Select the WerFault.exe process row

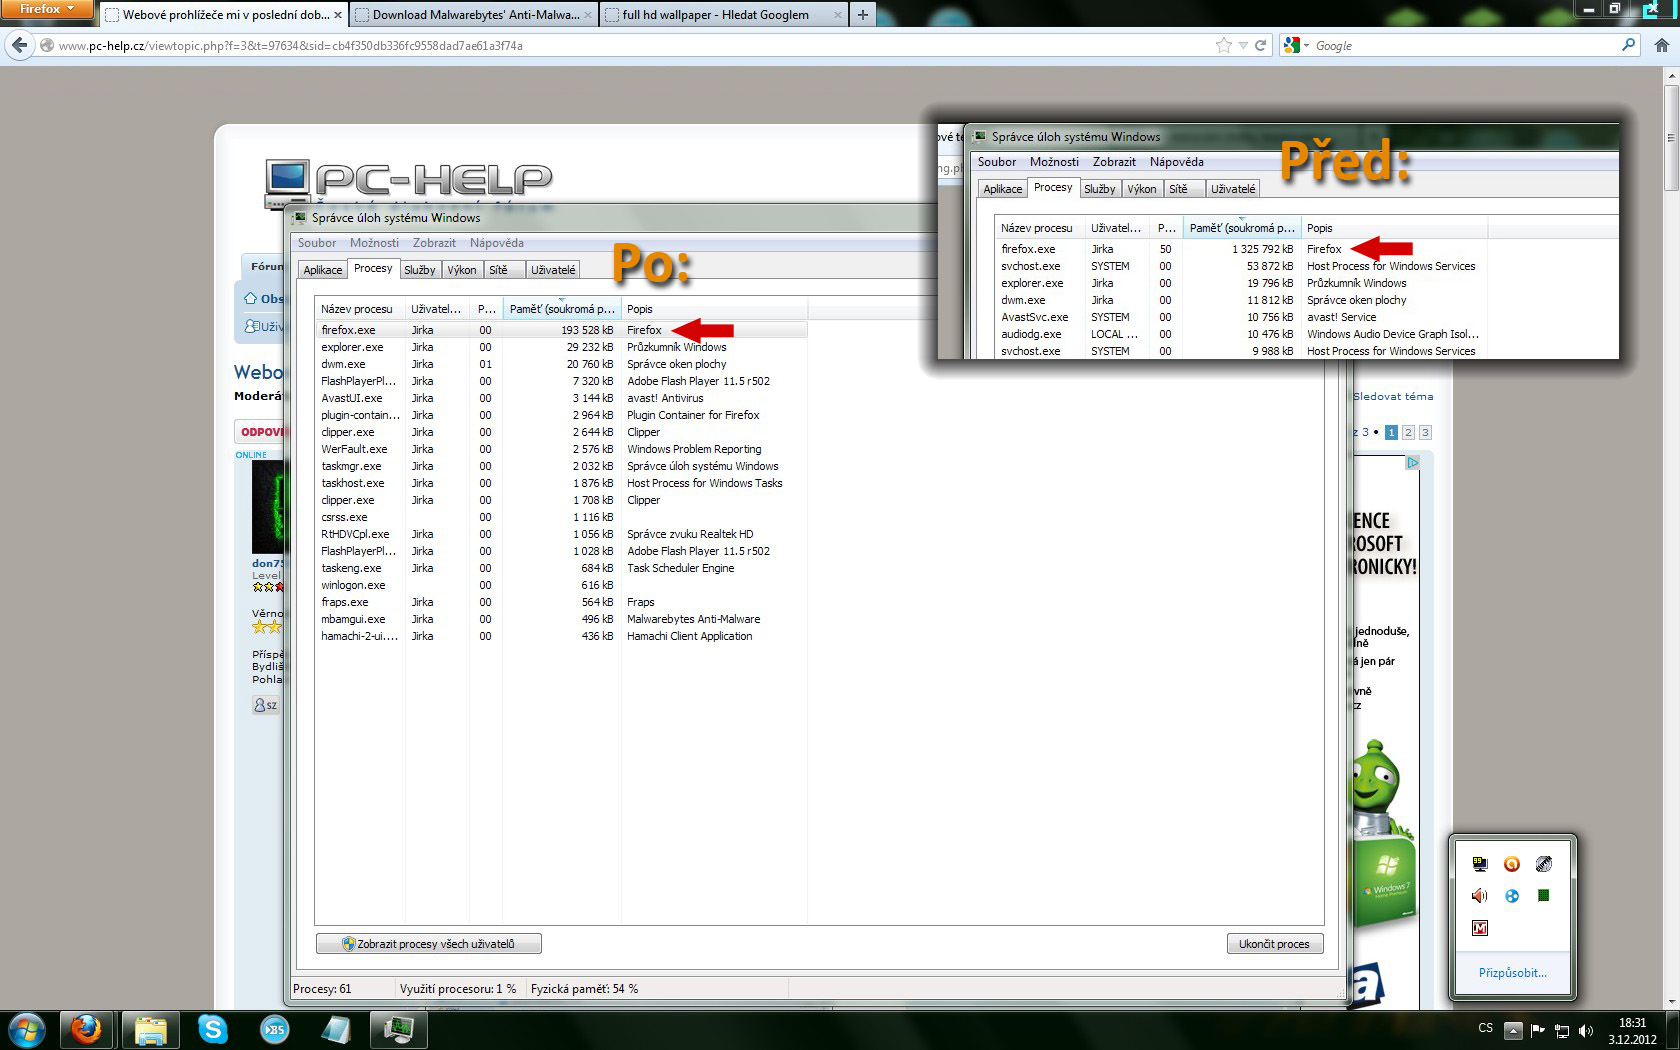[561, 449]
